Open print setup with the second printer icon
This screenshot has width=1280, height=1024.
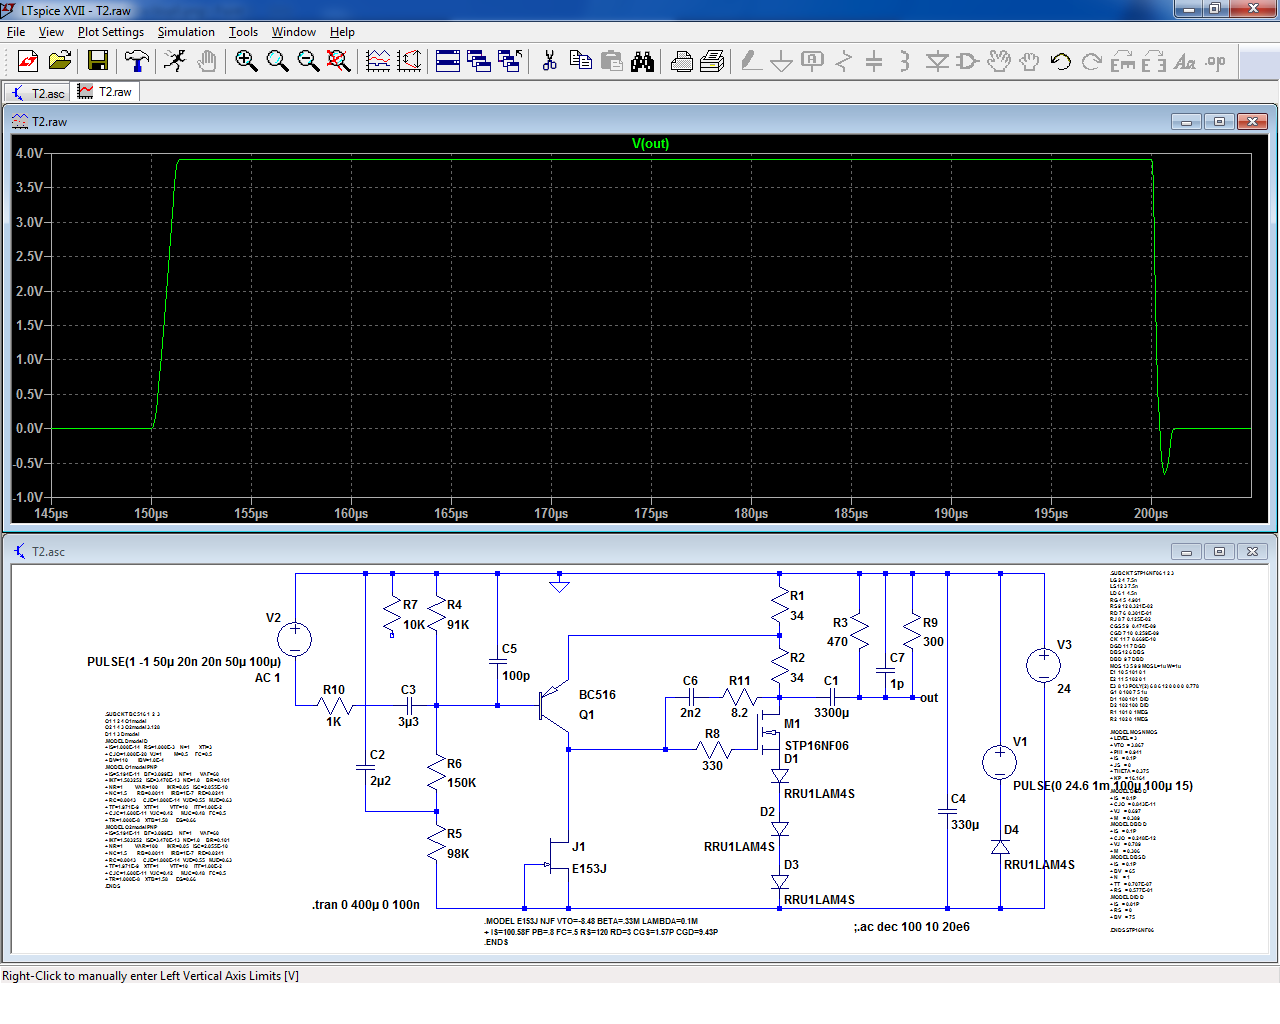point(713,62)
